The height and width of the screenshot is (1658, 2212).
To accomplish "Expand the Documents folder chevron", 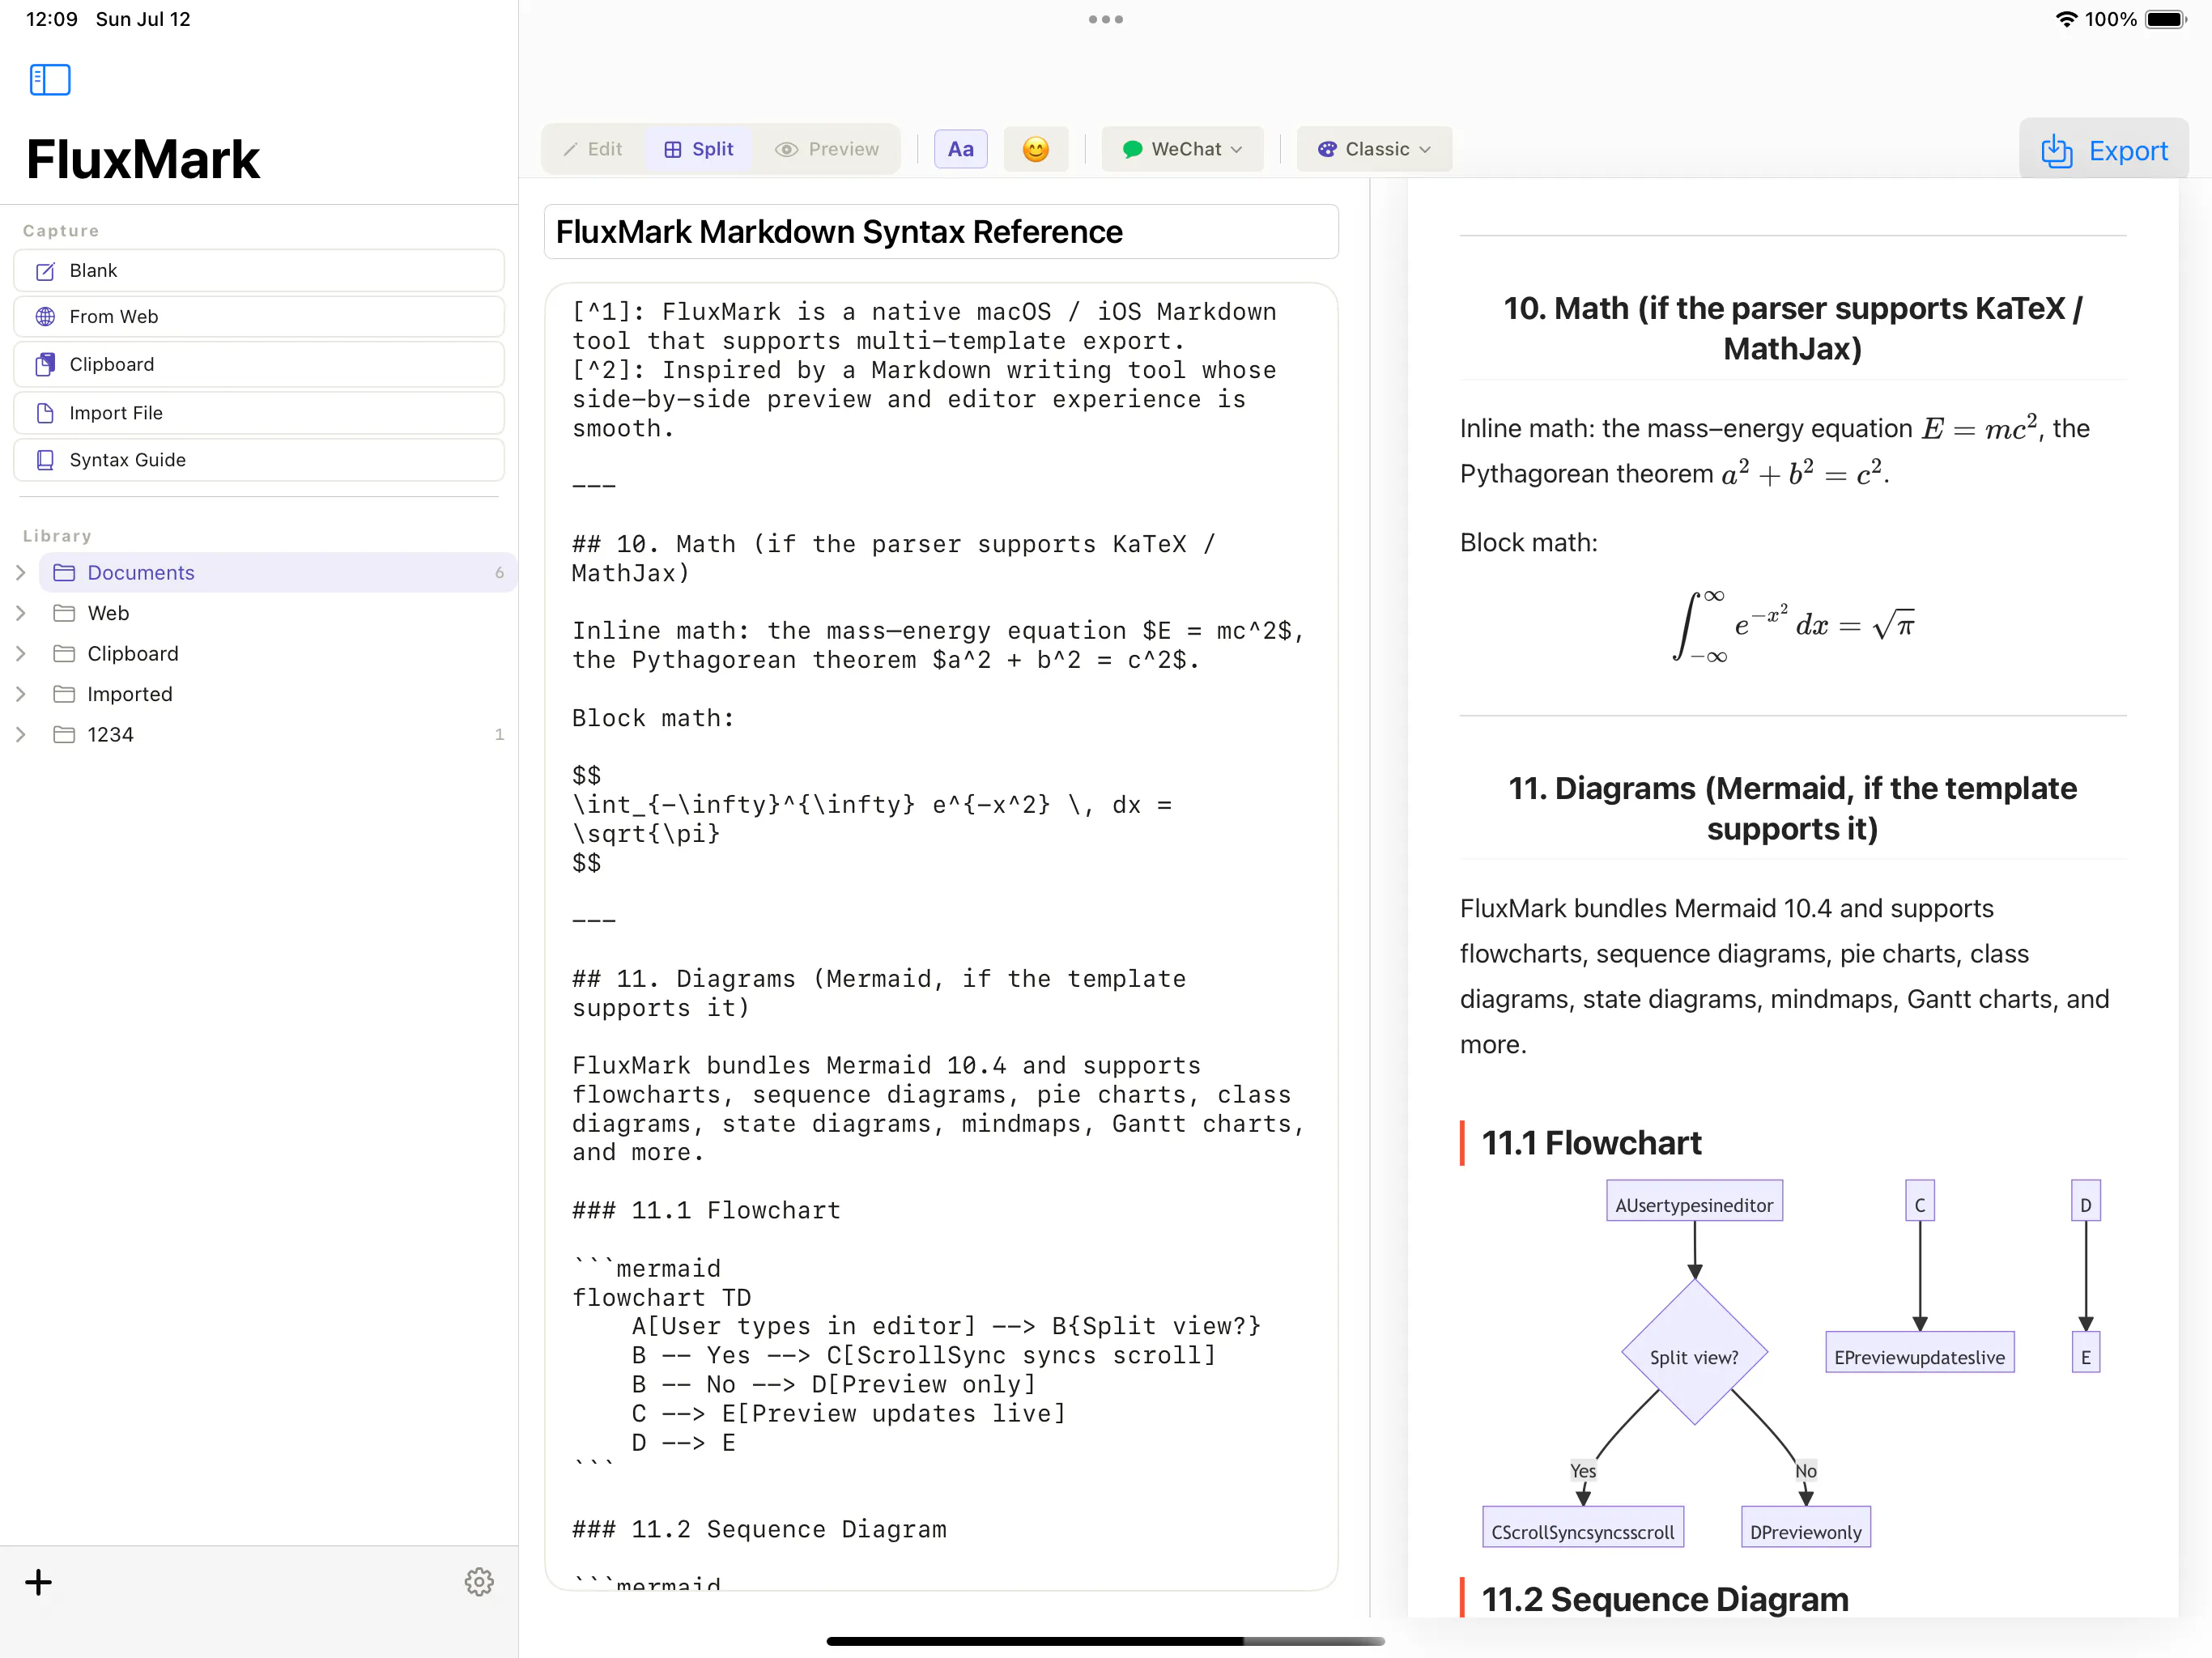I will [x=21, y=573].
